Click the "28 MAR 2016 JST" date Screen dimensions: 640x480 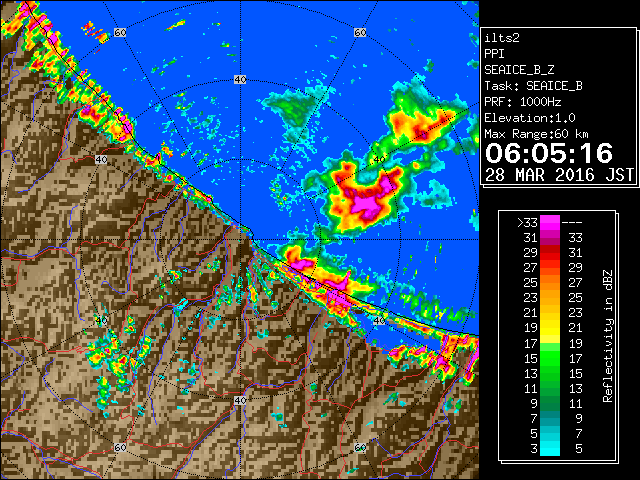pyautogui.click(x=559, y=175)
